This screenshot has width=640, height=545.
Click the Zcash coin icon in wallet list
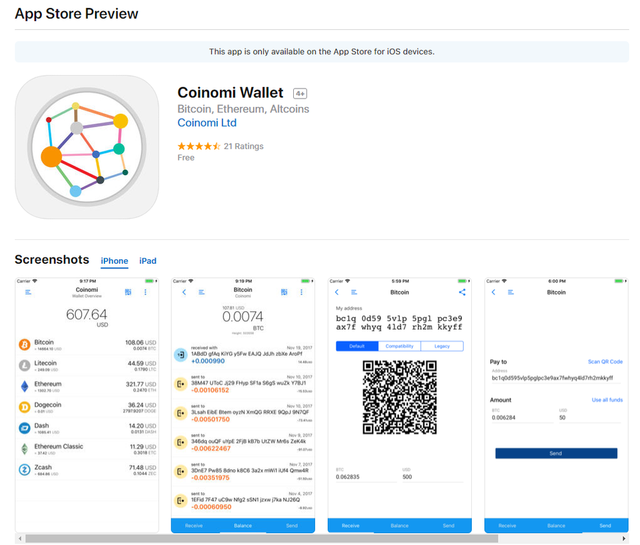24,469
